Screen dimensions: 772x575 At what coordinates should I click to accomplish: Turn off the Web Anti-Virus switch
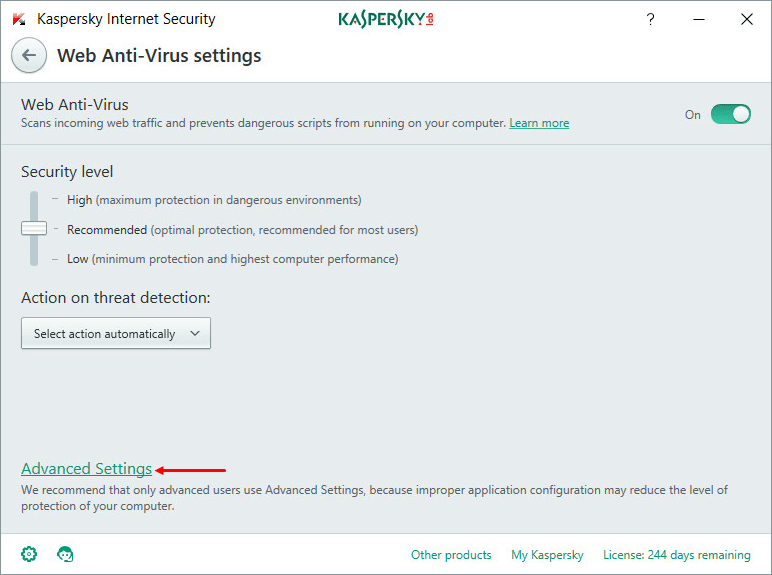pos(731,114)
